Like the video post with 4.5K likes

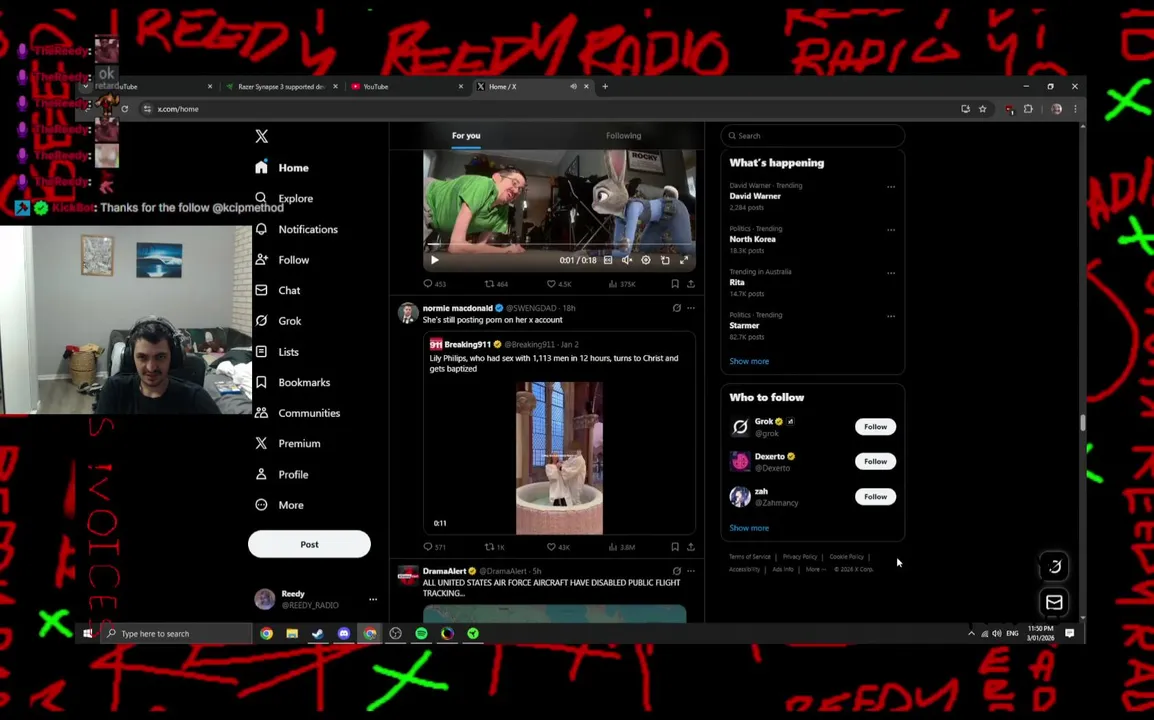559,283
